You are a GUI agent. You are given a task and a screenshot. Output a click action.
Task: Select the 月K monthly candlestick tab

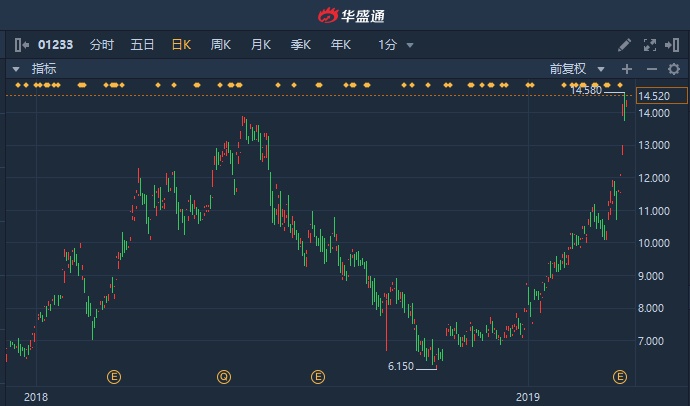click(x=261, y=45)
